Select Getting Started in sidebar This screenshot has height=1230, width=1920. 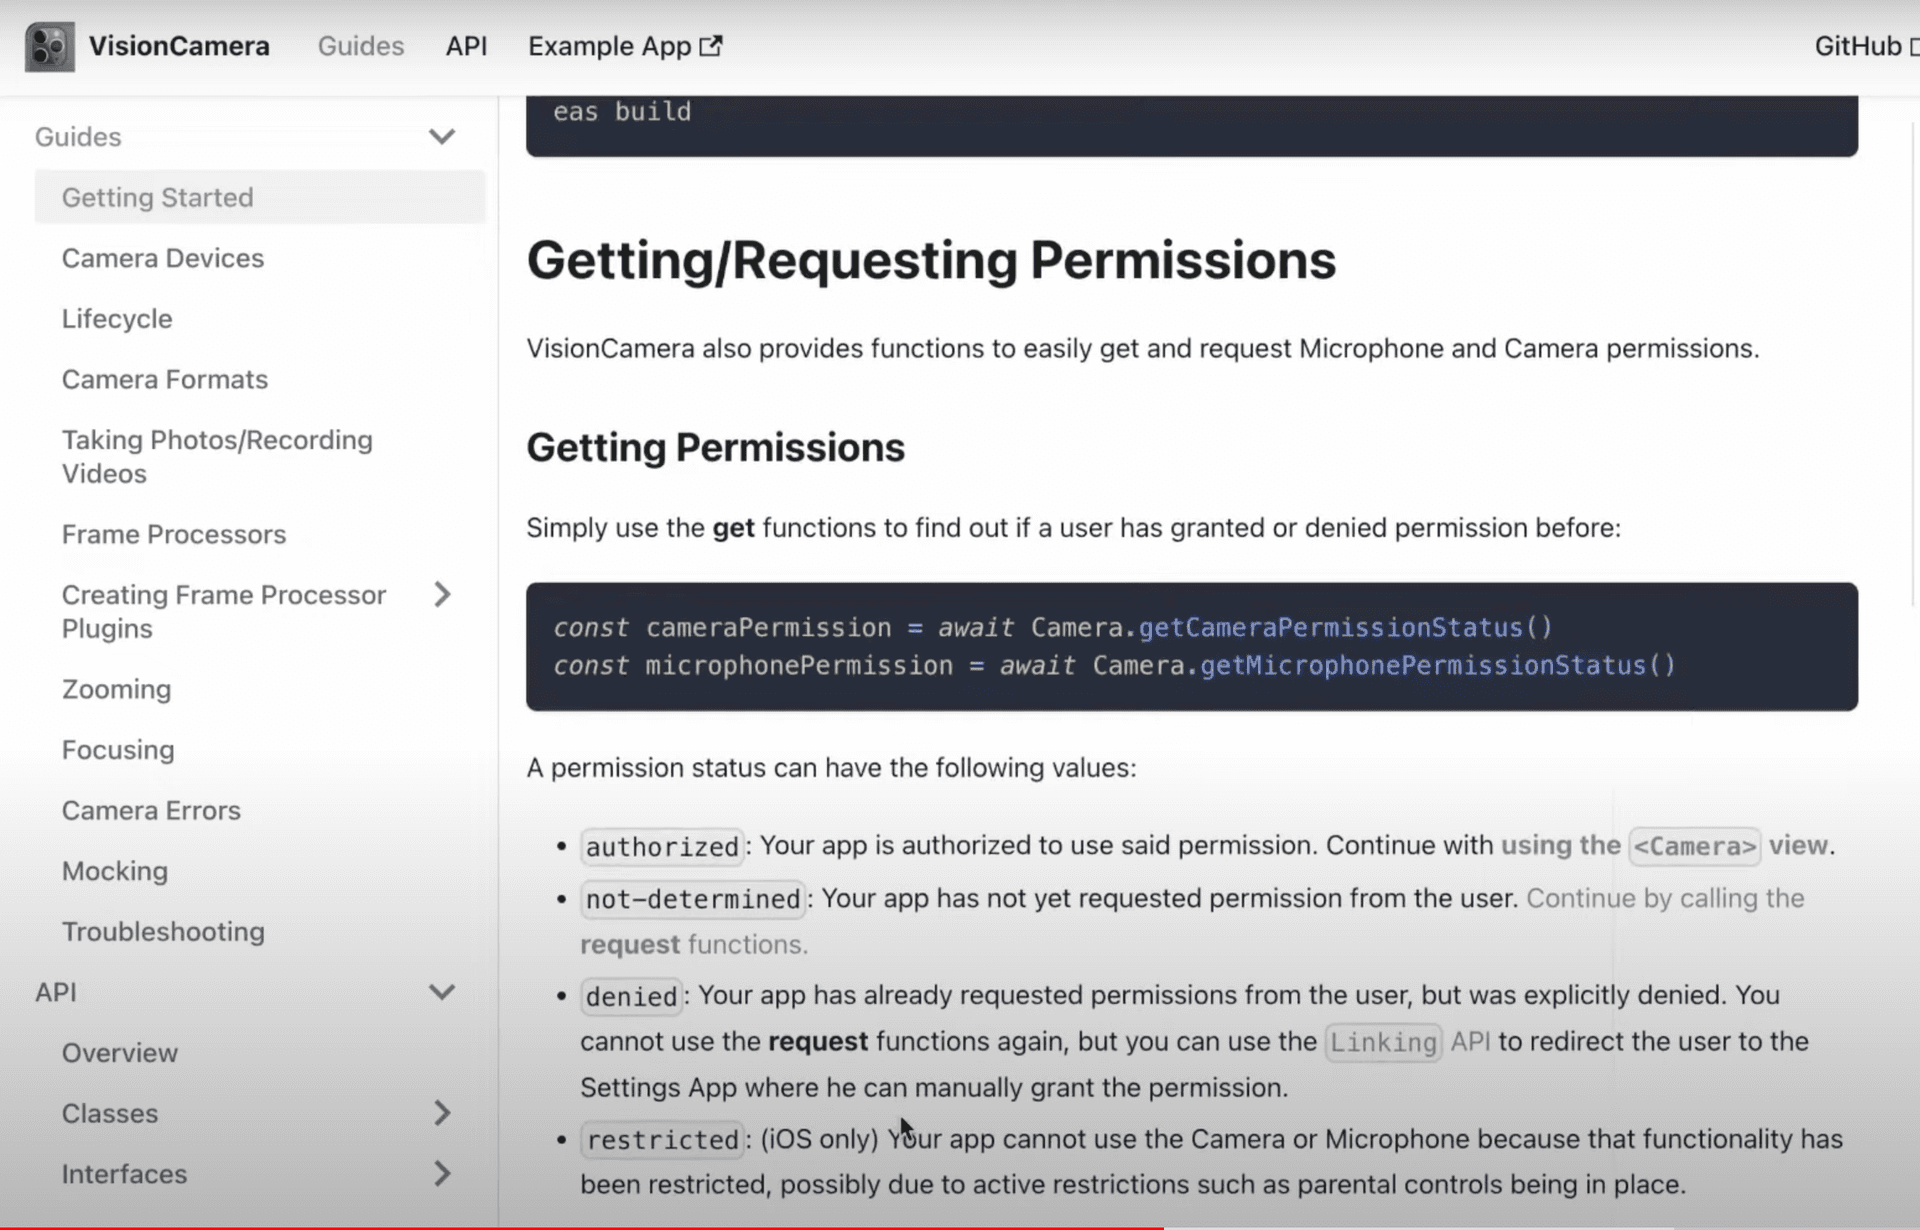click(x=158, y=197)
